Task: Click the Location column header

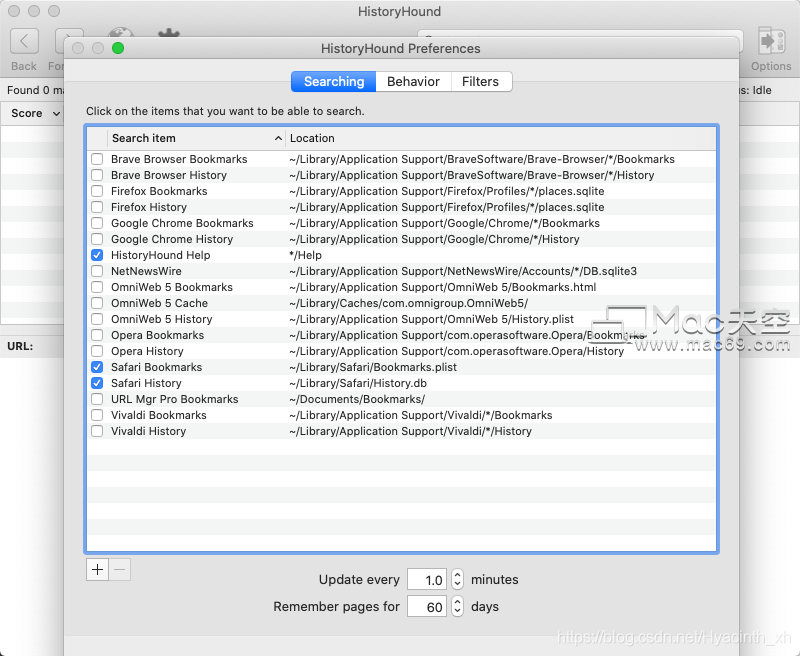Action: pos(501,138)
